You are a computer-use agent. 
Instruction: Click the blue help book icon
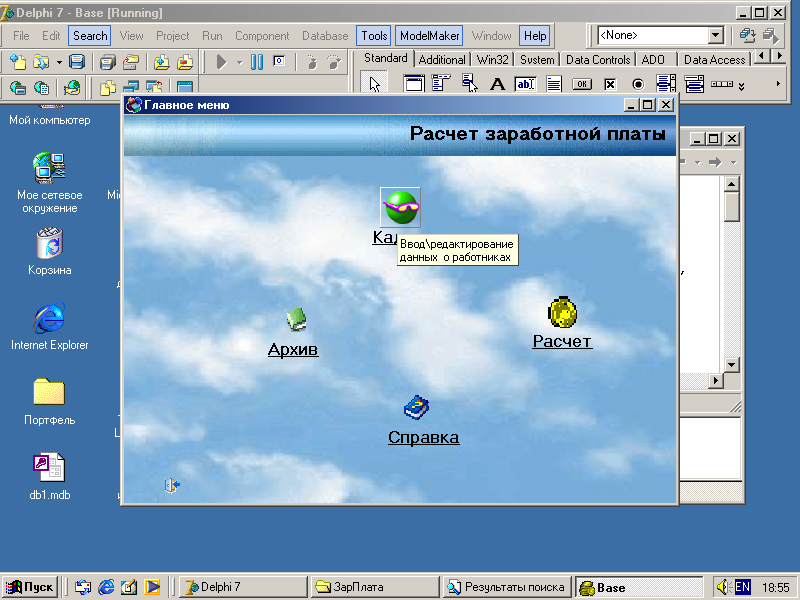click(x=416, y=407)
